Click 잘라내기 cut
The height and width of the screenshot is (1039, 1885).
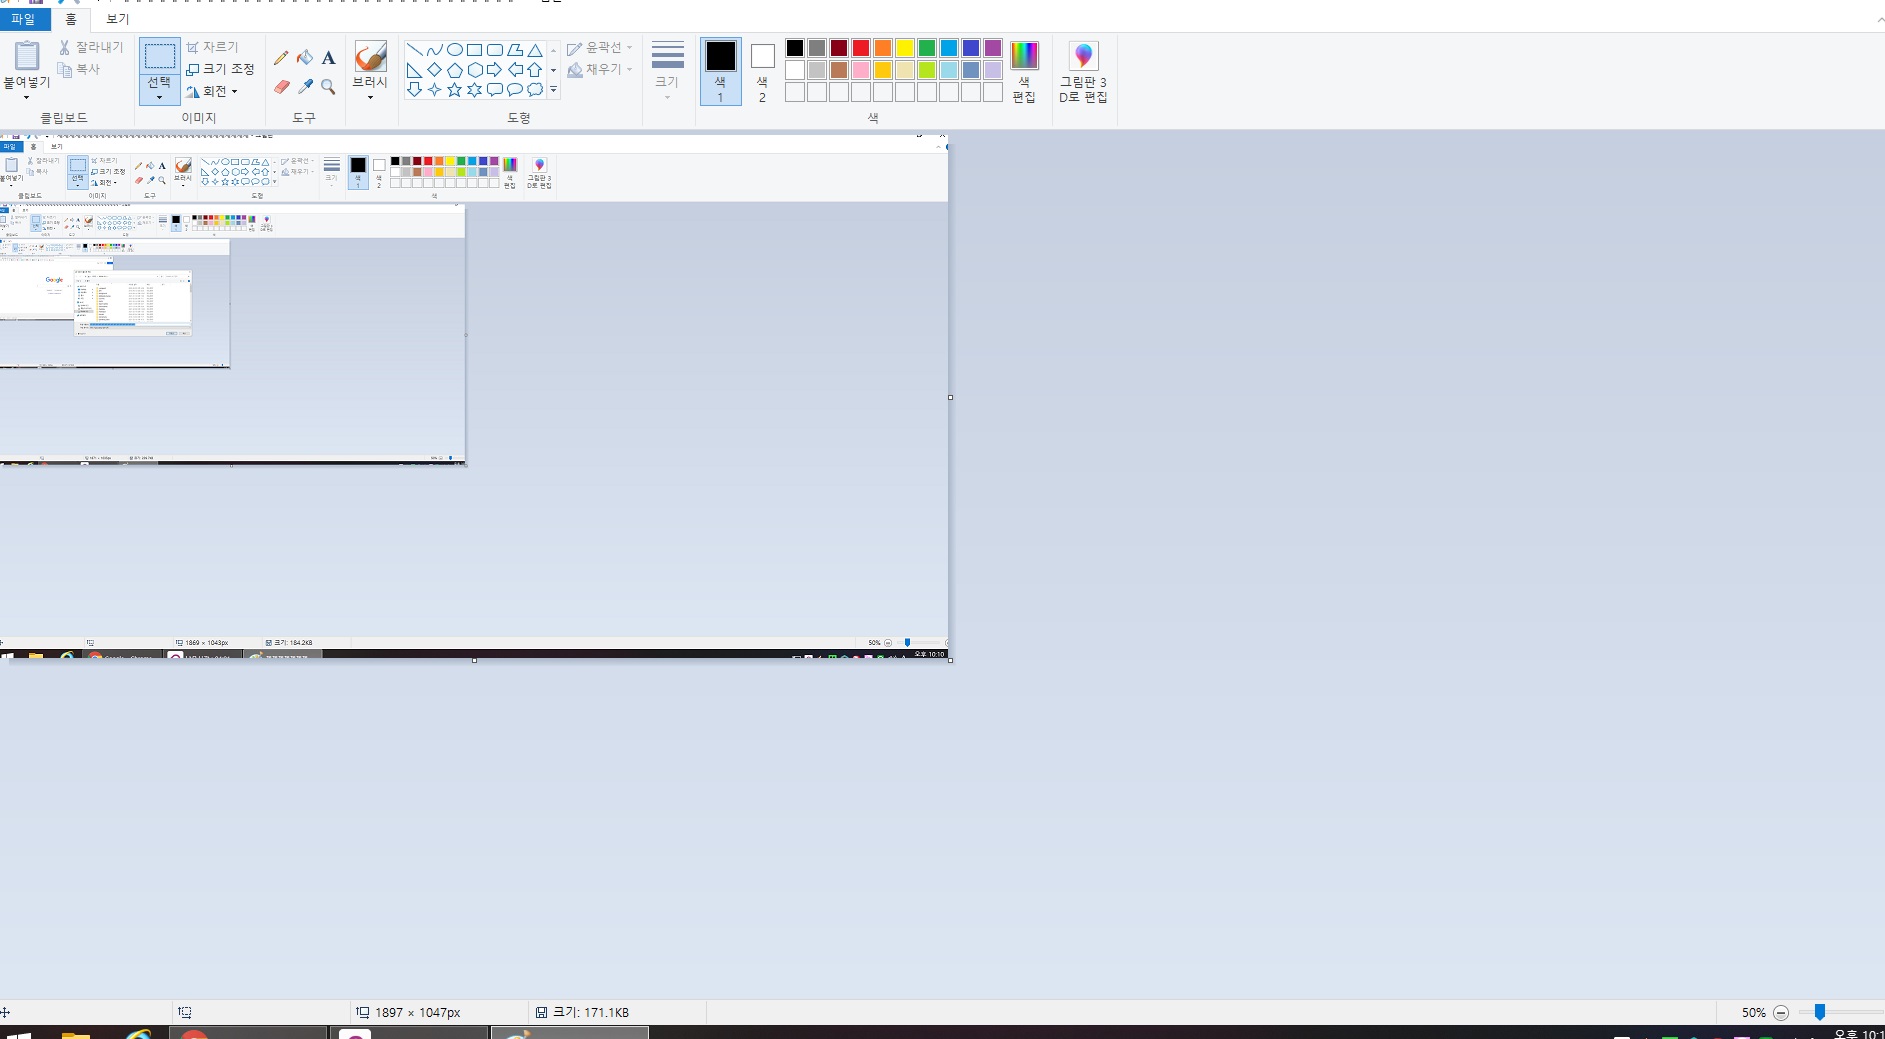[91, 47]
